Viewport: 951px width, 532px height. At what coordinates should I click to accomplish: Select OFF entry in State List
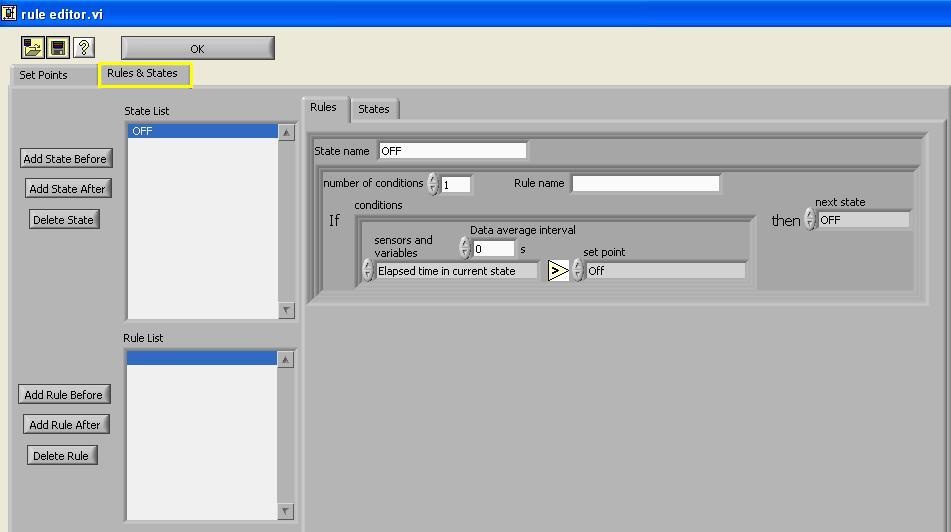coord(203,131)
